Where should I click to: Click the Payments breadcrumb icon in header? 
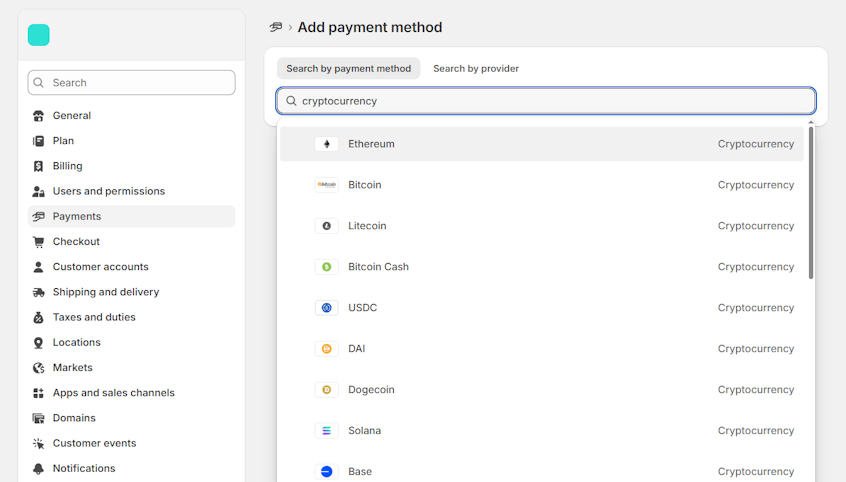276,27
